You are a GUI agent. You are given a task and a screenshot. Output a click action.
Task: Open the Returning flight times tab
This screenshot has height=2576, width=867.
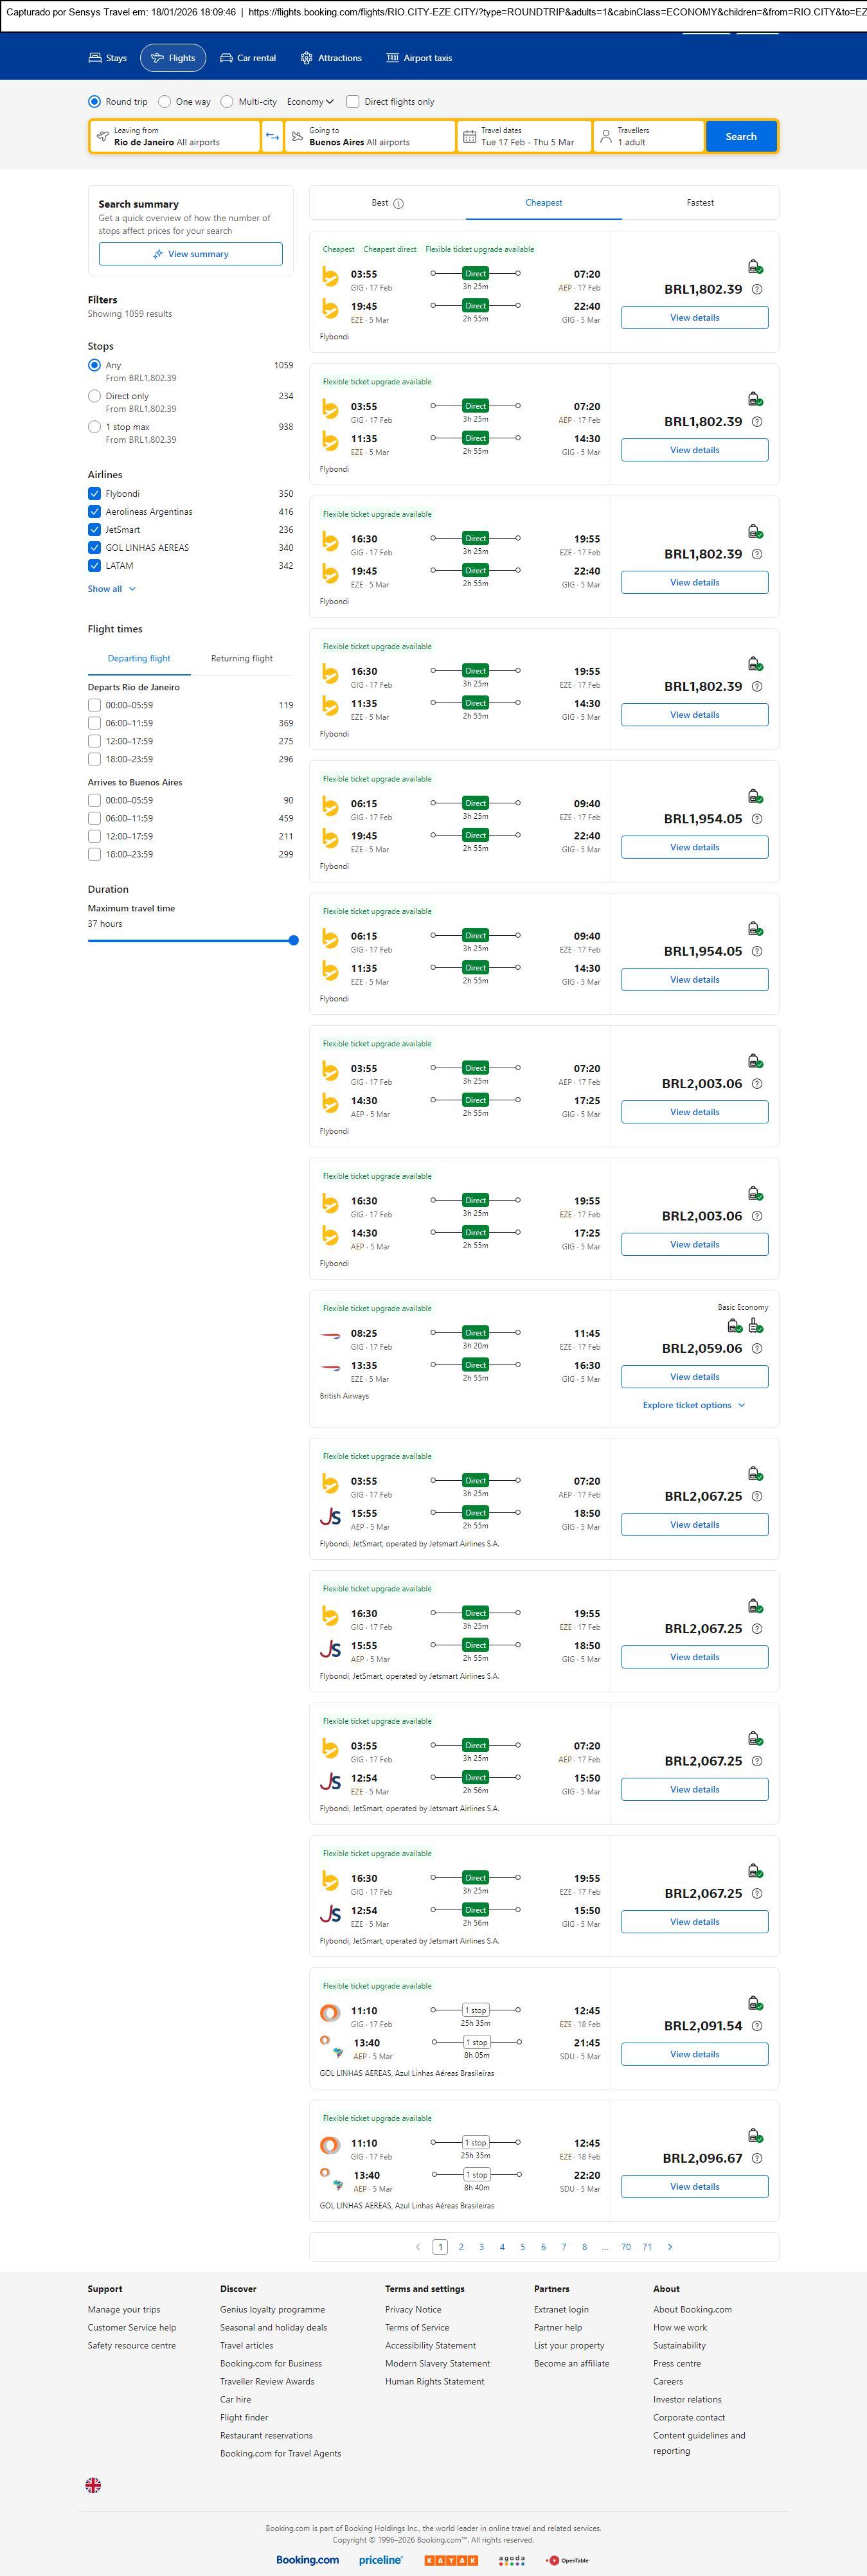point(241,659)
